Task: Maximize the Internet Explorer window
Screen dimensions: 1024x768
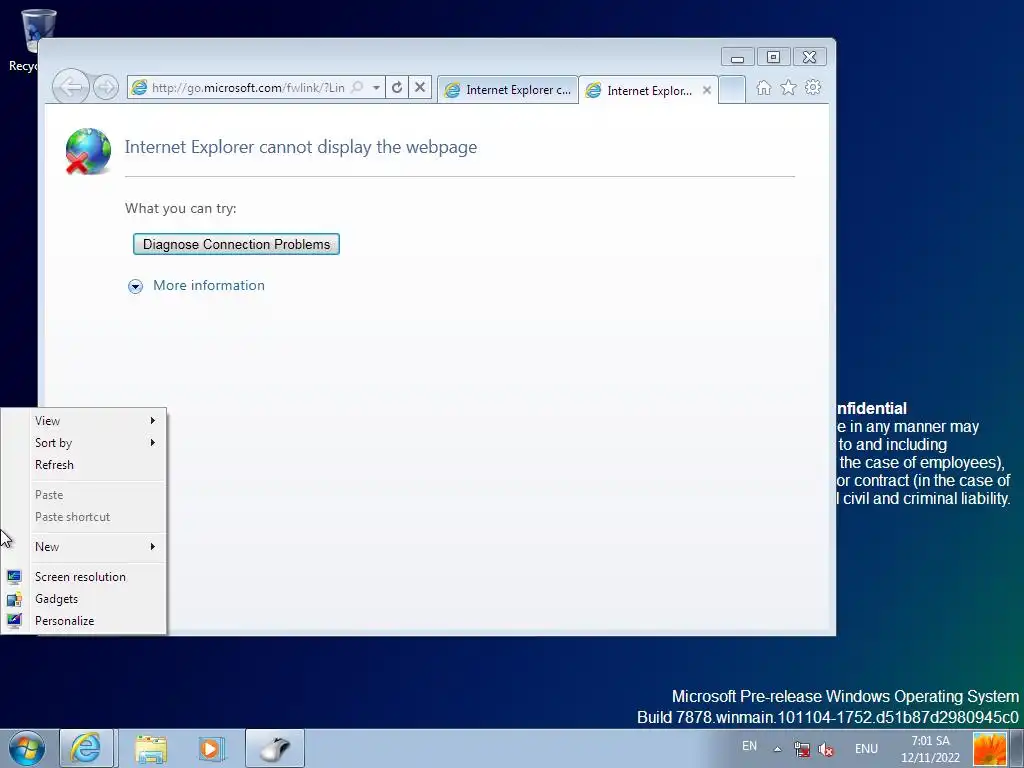Action: tap(773, 57)
